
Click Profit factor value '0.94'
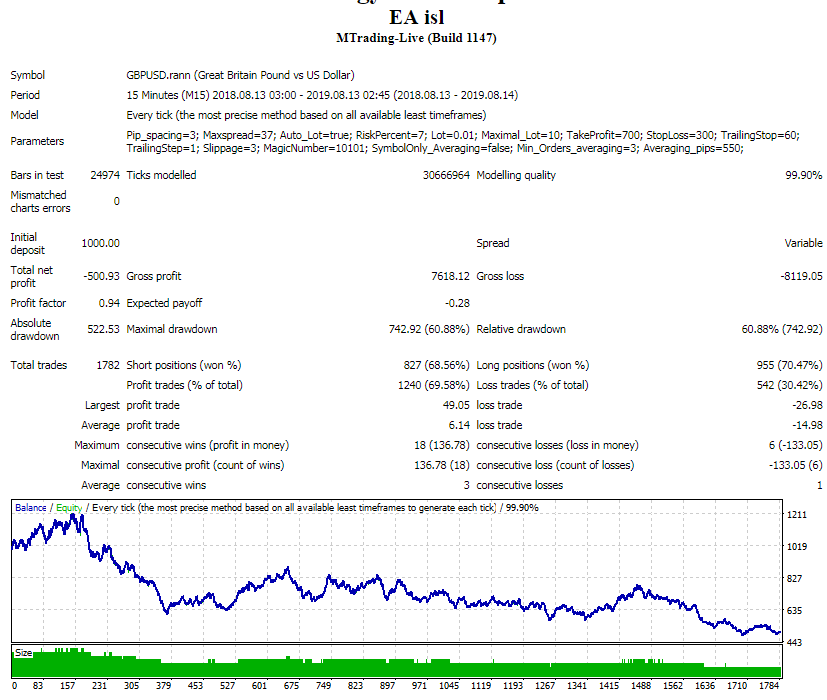pos(109,303)
